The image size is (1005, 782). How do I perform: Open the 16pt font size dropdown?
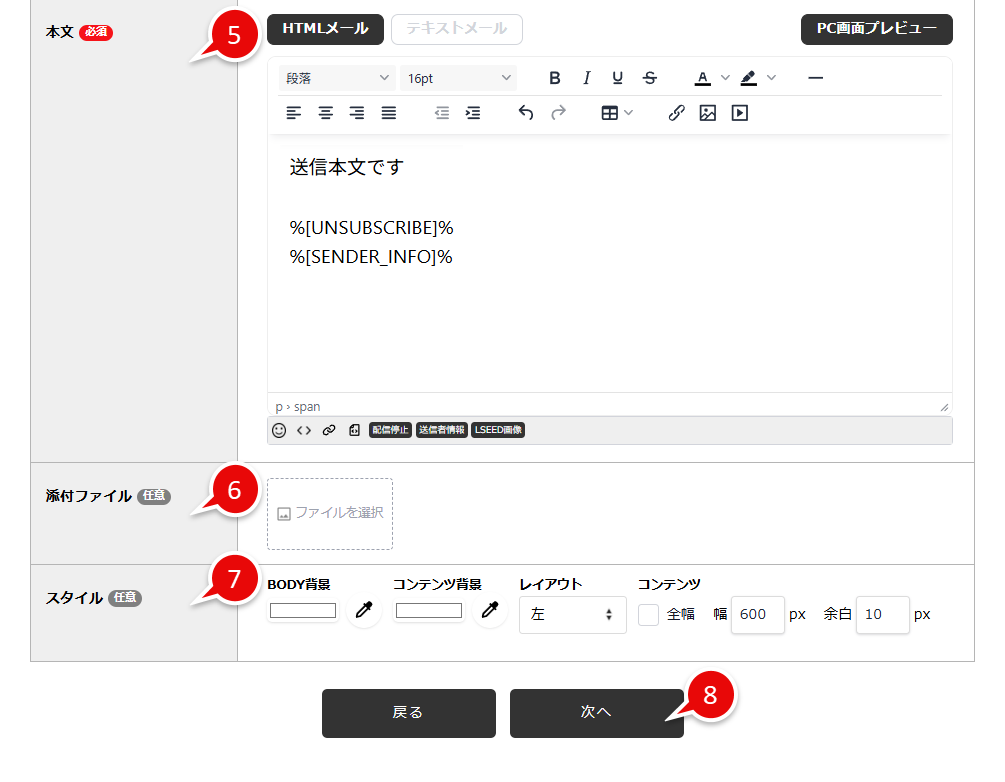457,77
